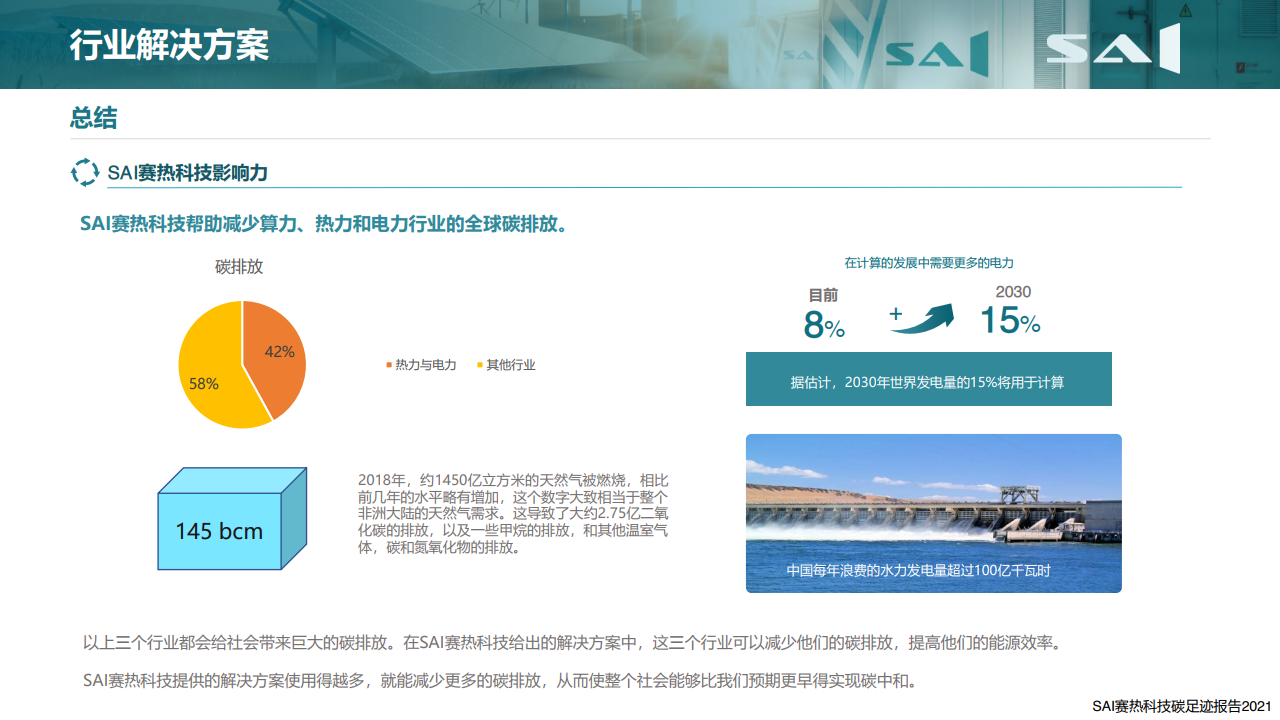
Task: Click the 总结 section heading
Action: 93,118
